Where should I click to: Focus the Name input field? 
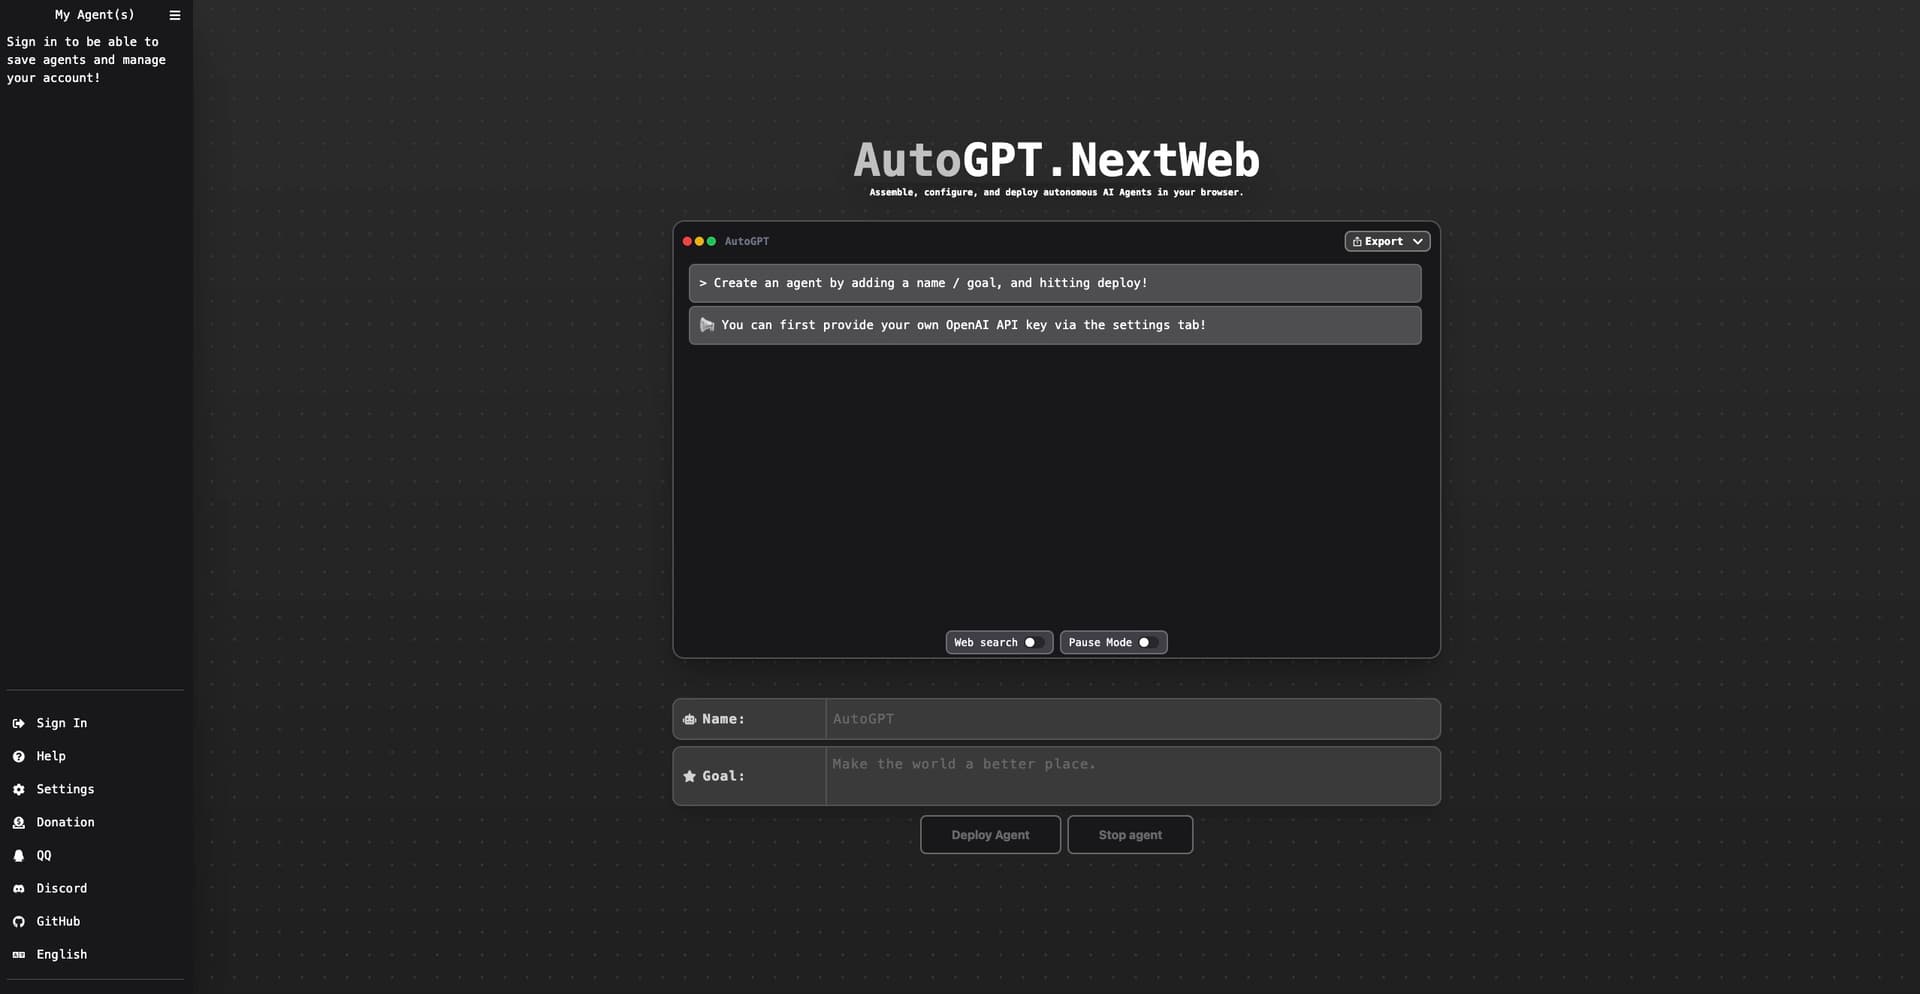1133,719
